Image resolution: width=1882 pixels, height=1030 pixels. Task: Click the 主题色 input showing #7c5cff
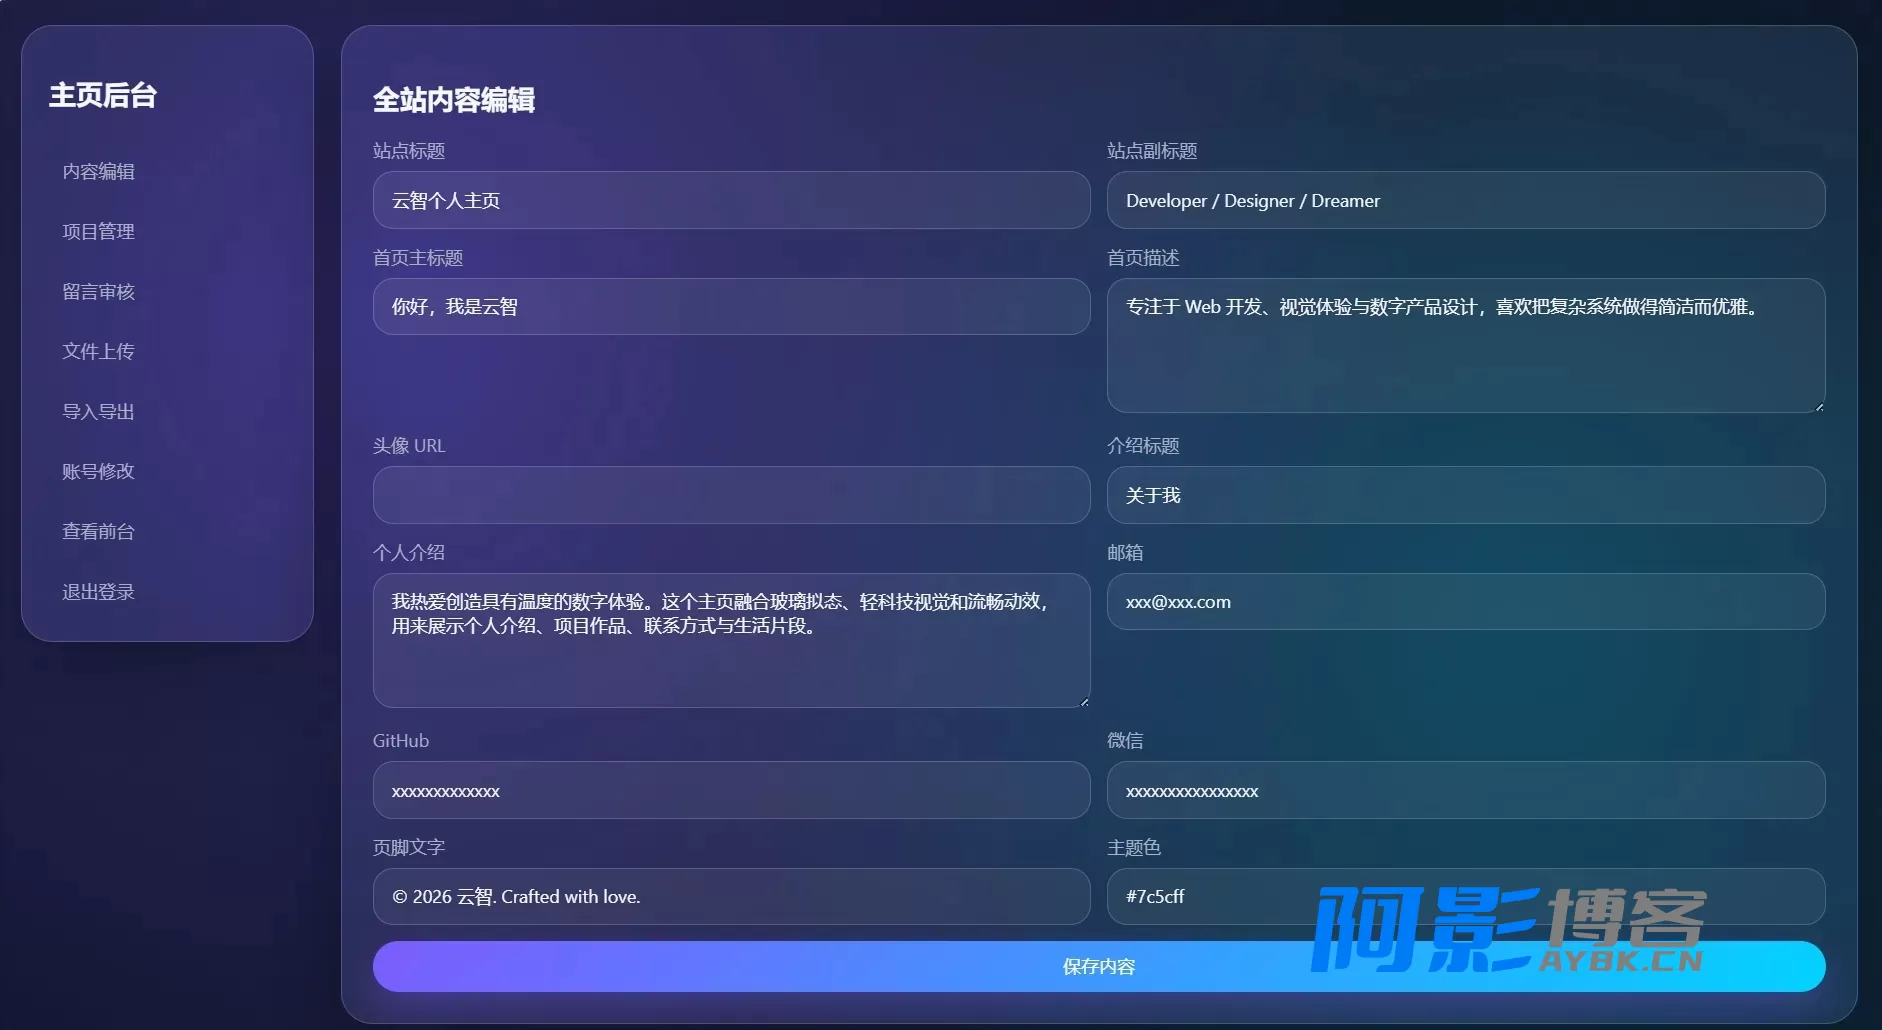pos(1466,897)
